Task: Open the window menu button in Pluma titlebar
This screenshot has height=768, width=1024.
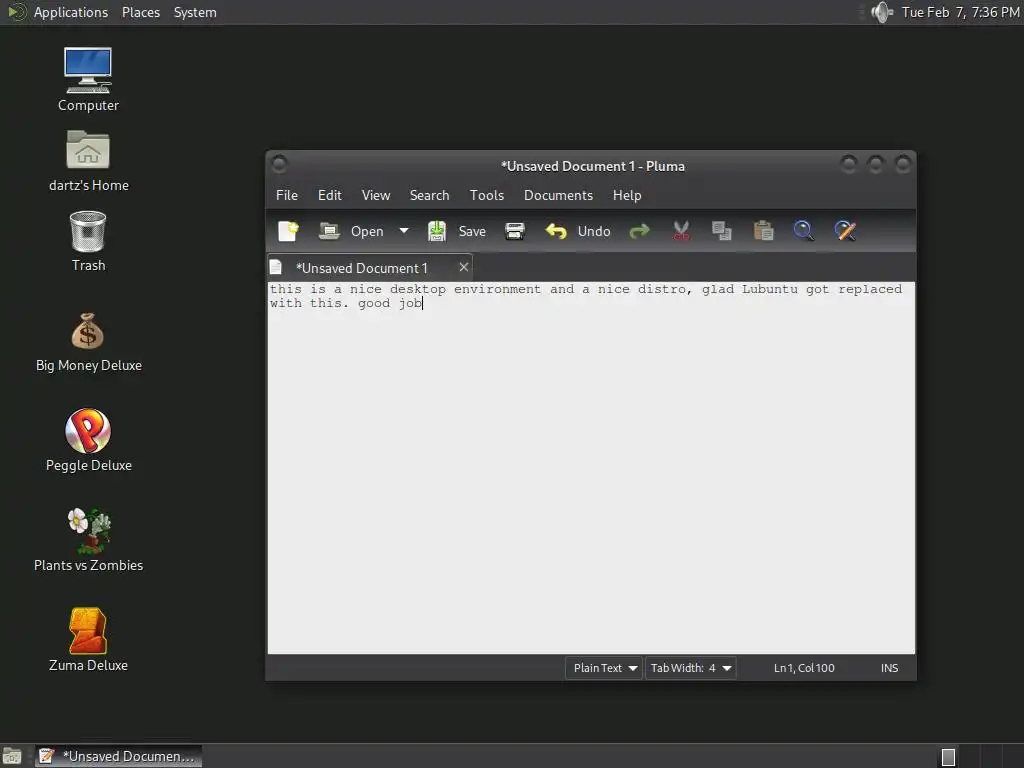Action: 279,164
